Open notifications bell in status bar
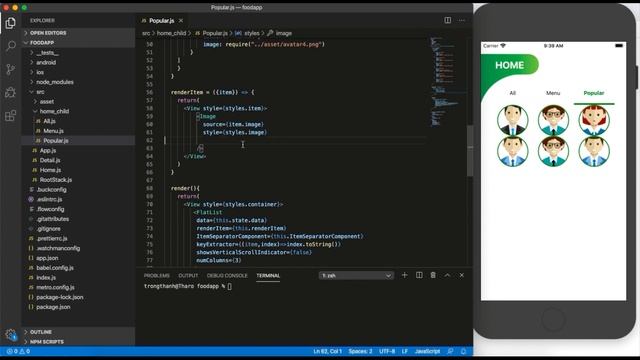This screenshot has height=360, width=640. pos(463,351)
